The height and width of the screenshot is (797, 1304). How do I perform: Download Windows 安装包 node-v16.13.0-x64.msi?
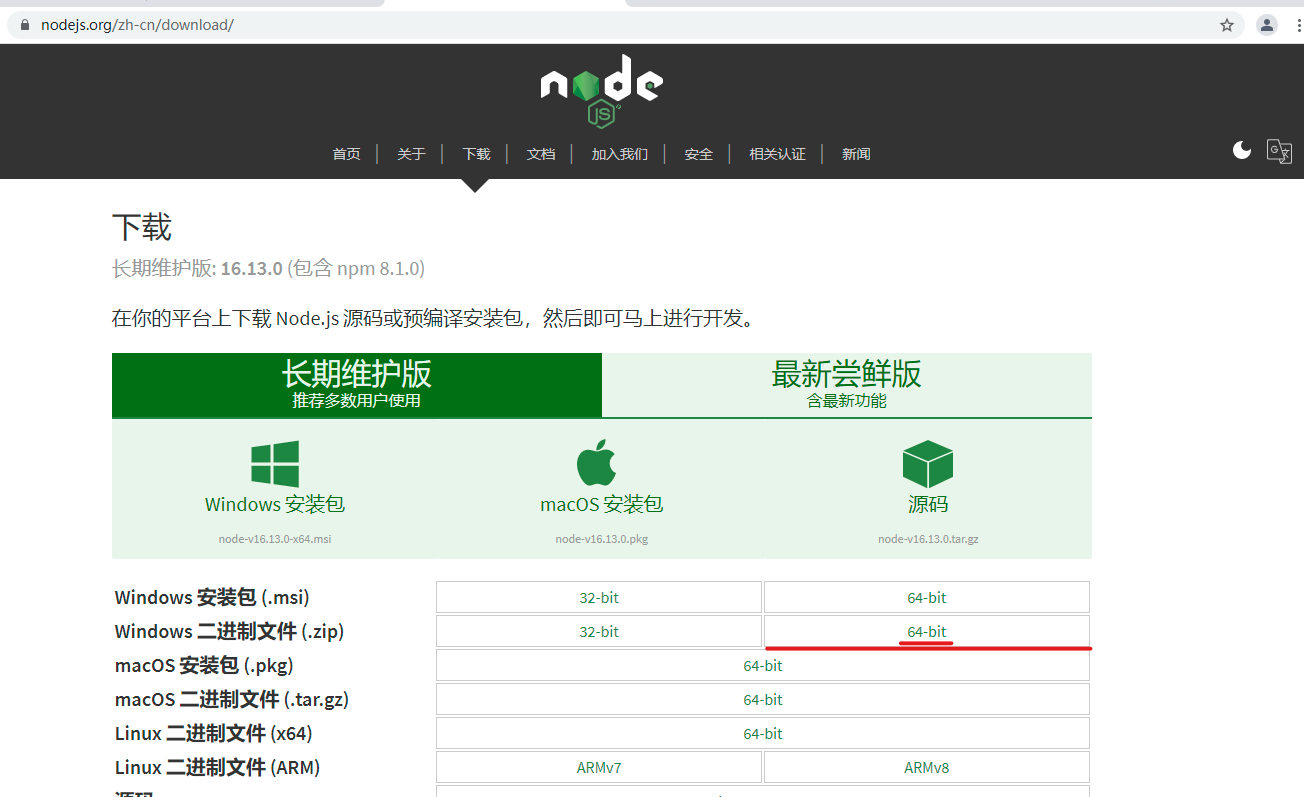click(274, 504)
